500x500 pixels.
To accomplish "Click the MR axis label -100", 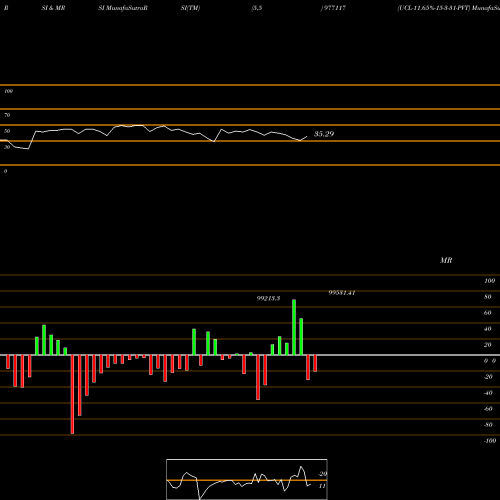I will (490, 441).
